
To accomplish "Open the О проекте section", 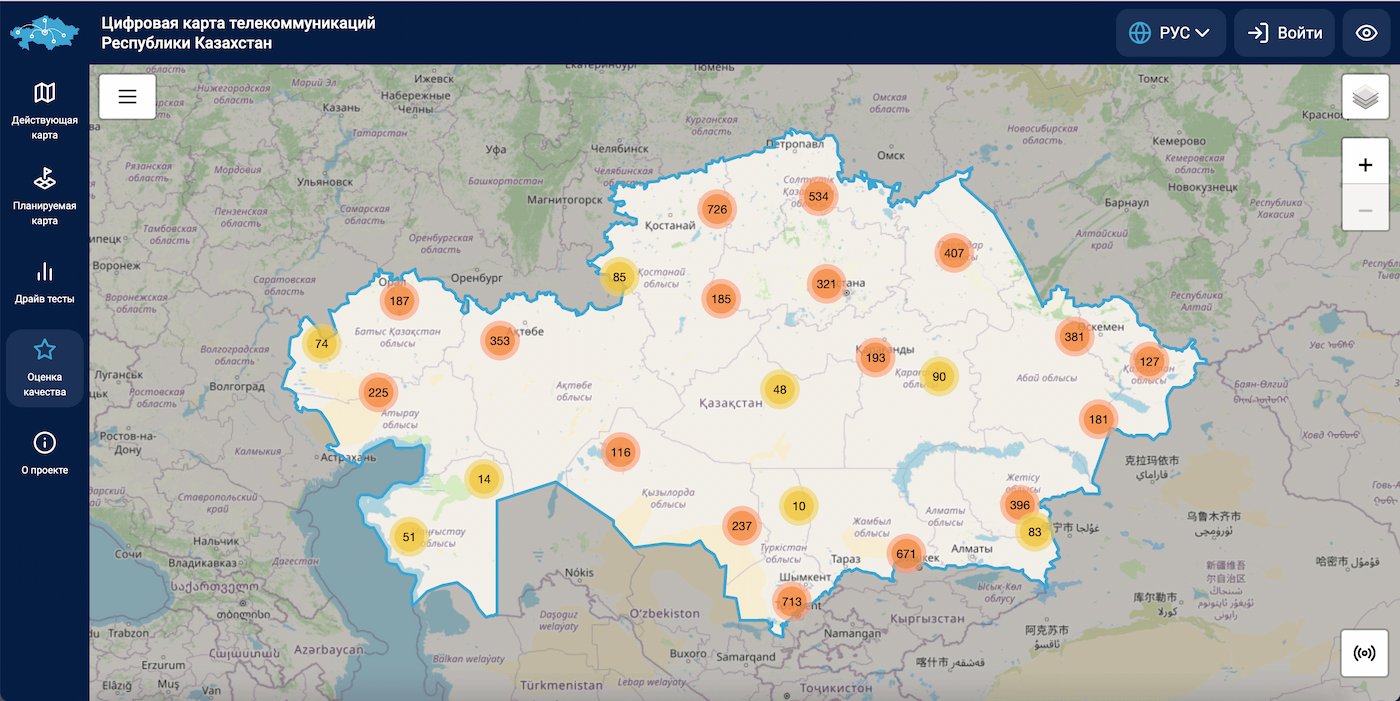I will click(44, 453).
